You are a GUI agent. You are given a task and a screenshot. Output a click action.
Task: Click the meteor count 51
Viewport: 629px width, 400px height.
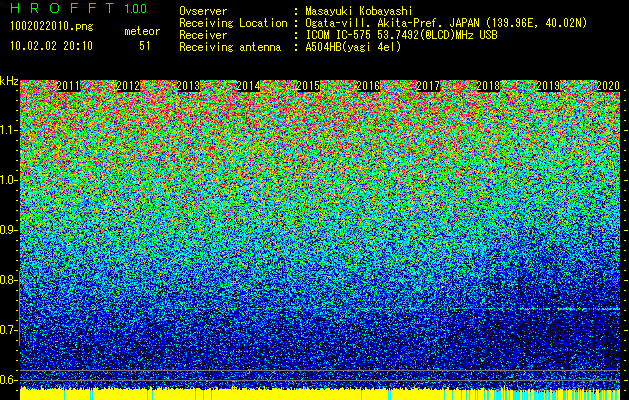(145, 46)
